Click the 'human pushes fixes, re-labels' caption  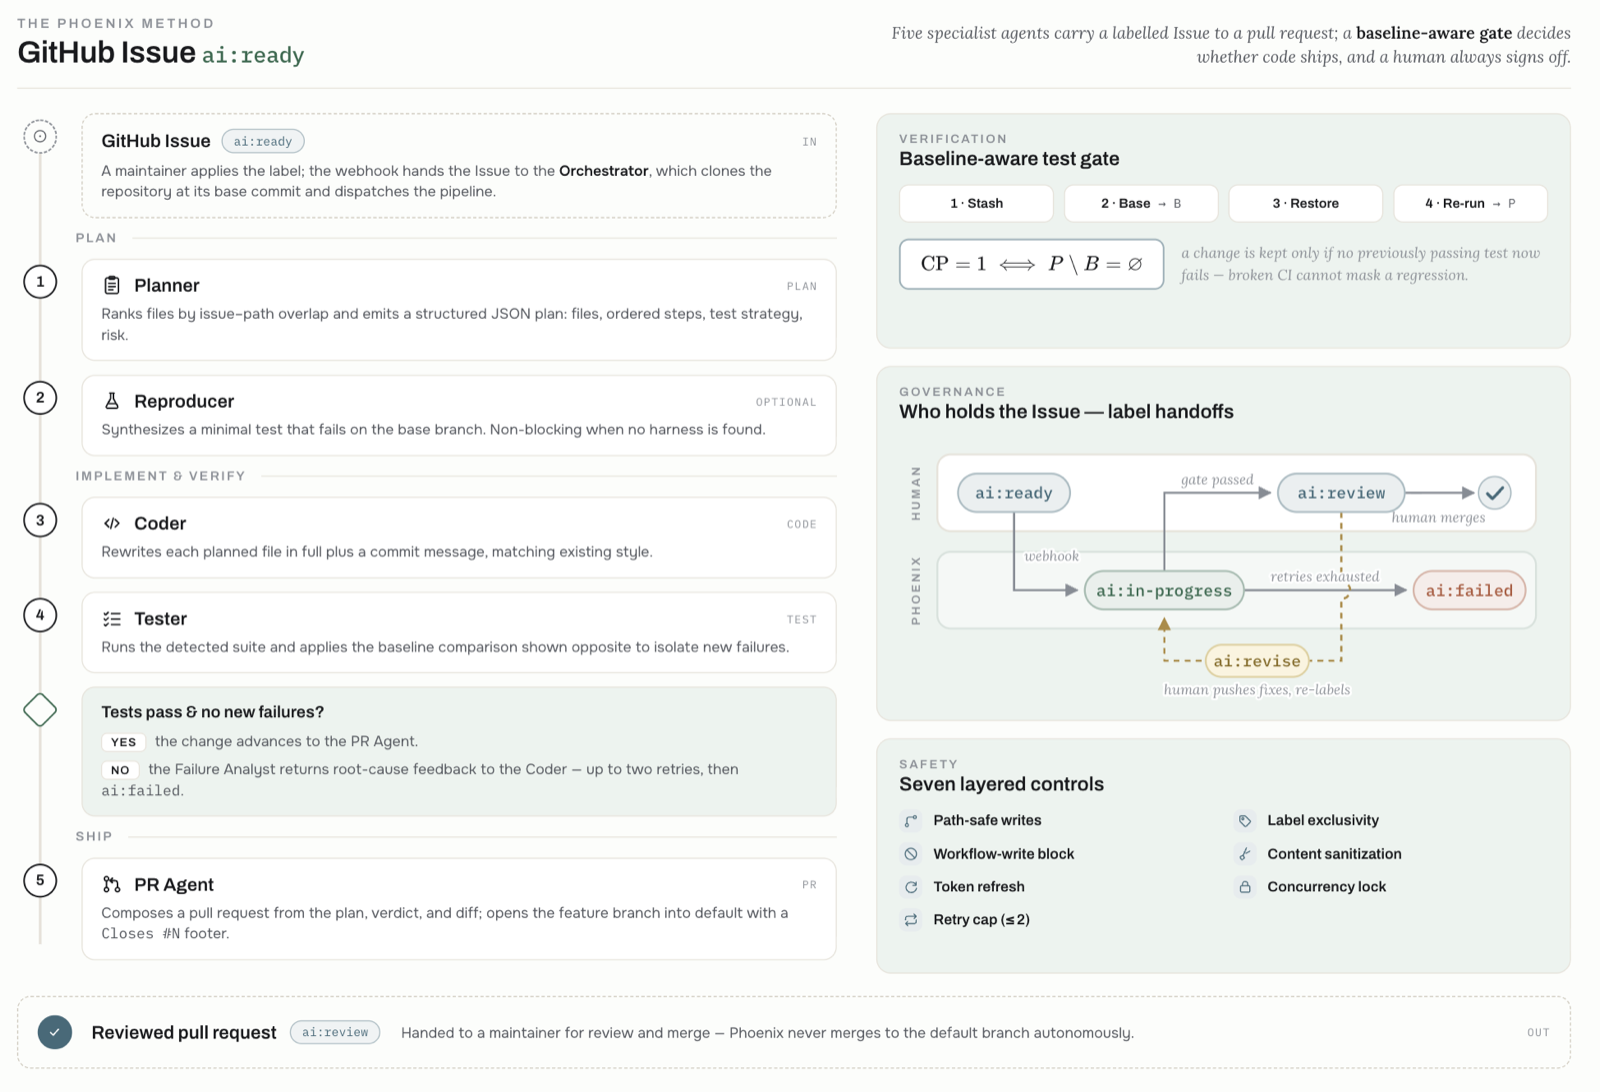point(1257,690)
